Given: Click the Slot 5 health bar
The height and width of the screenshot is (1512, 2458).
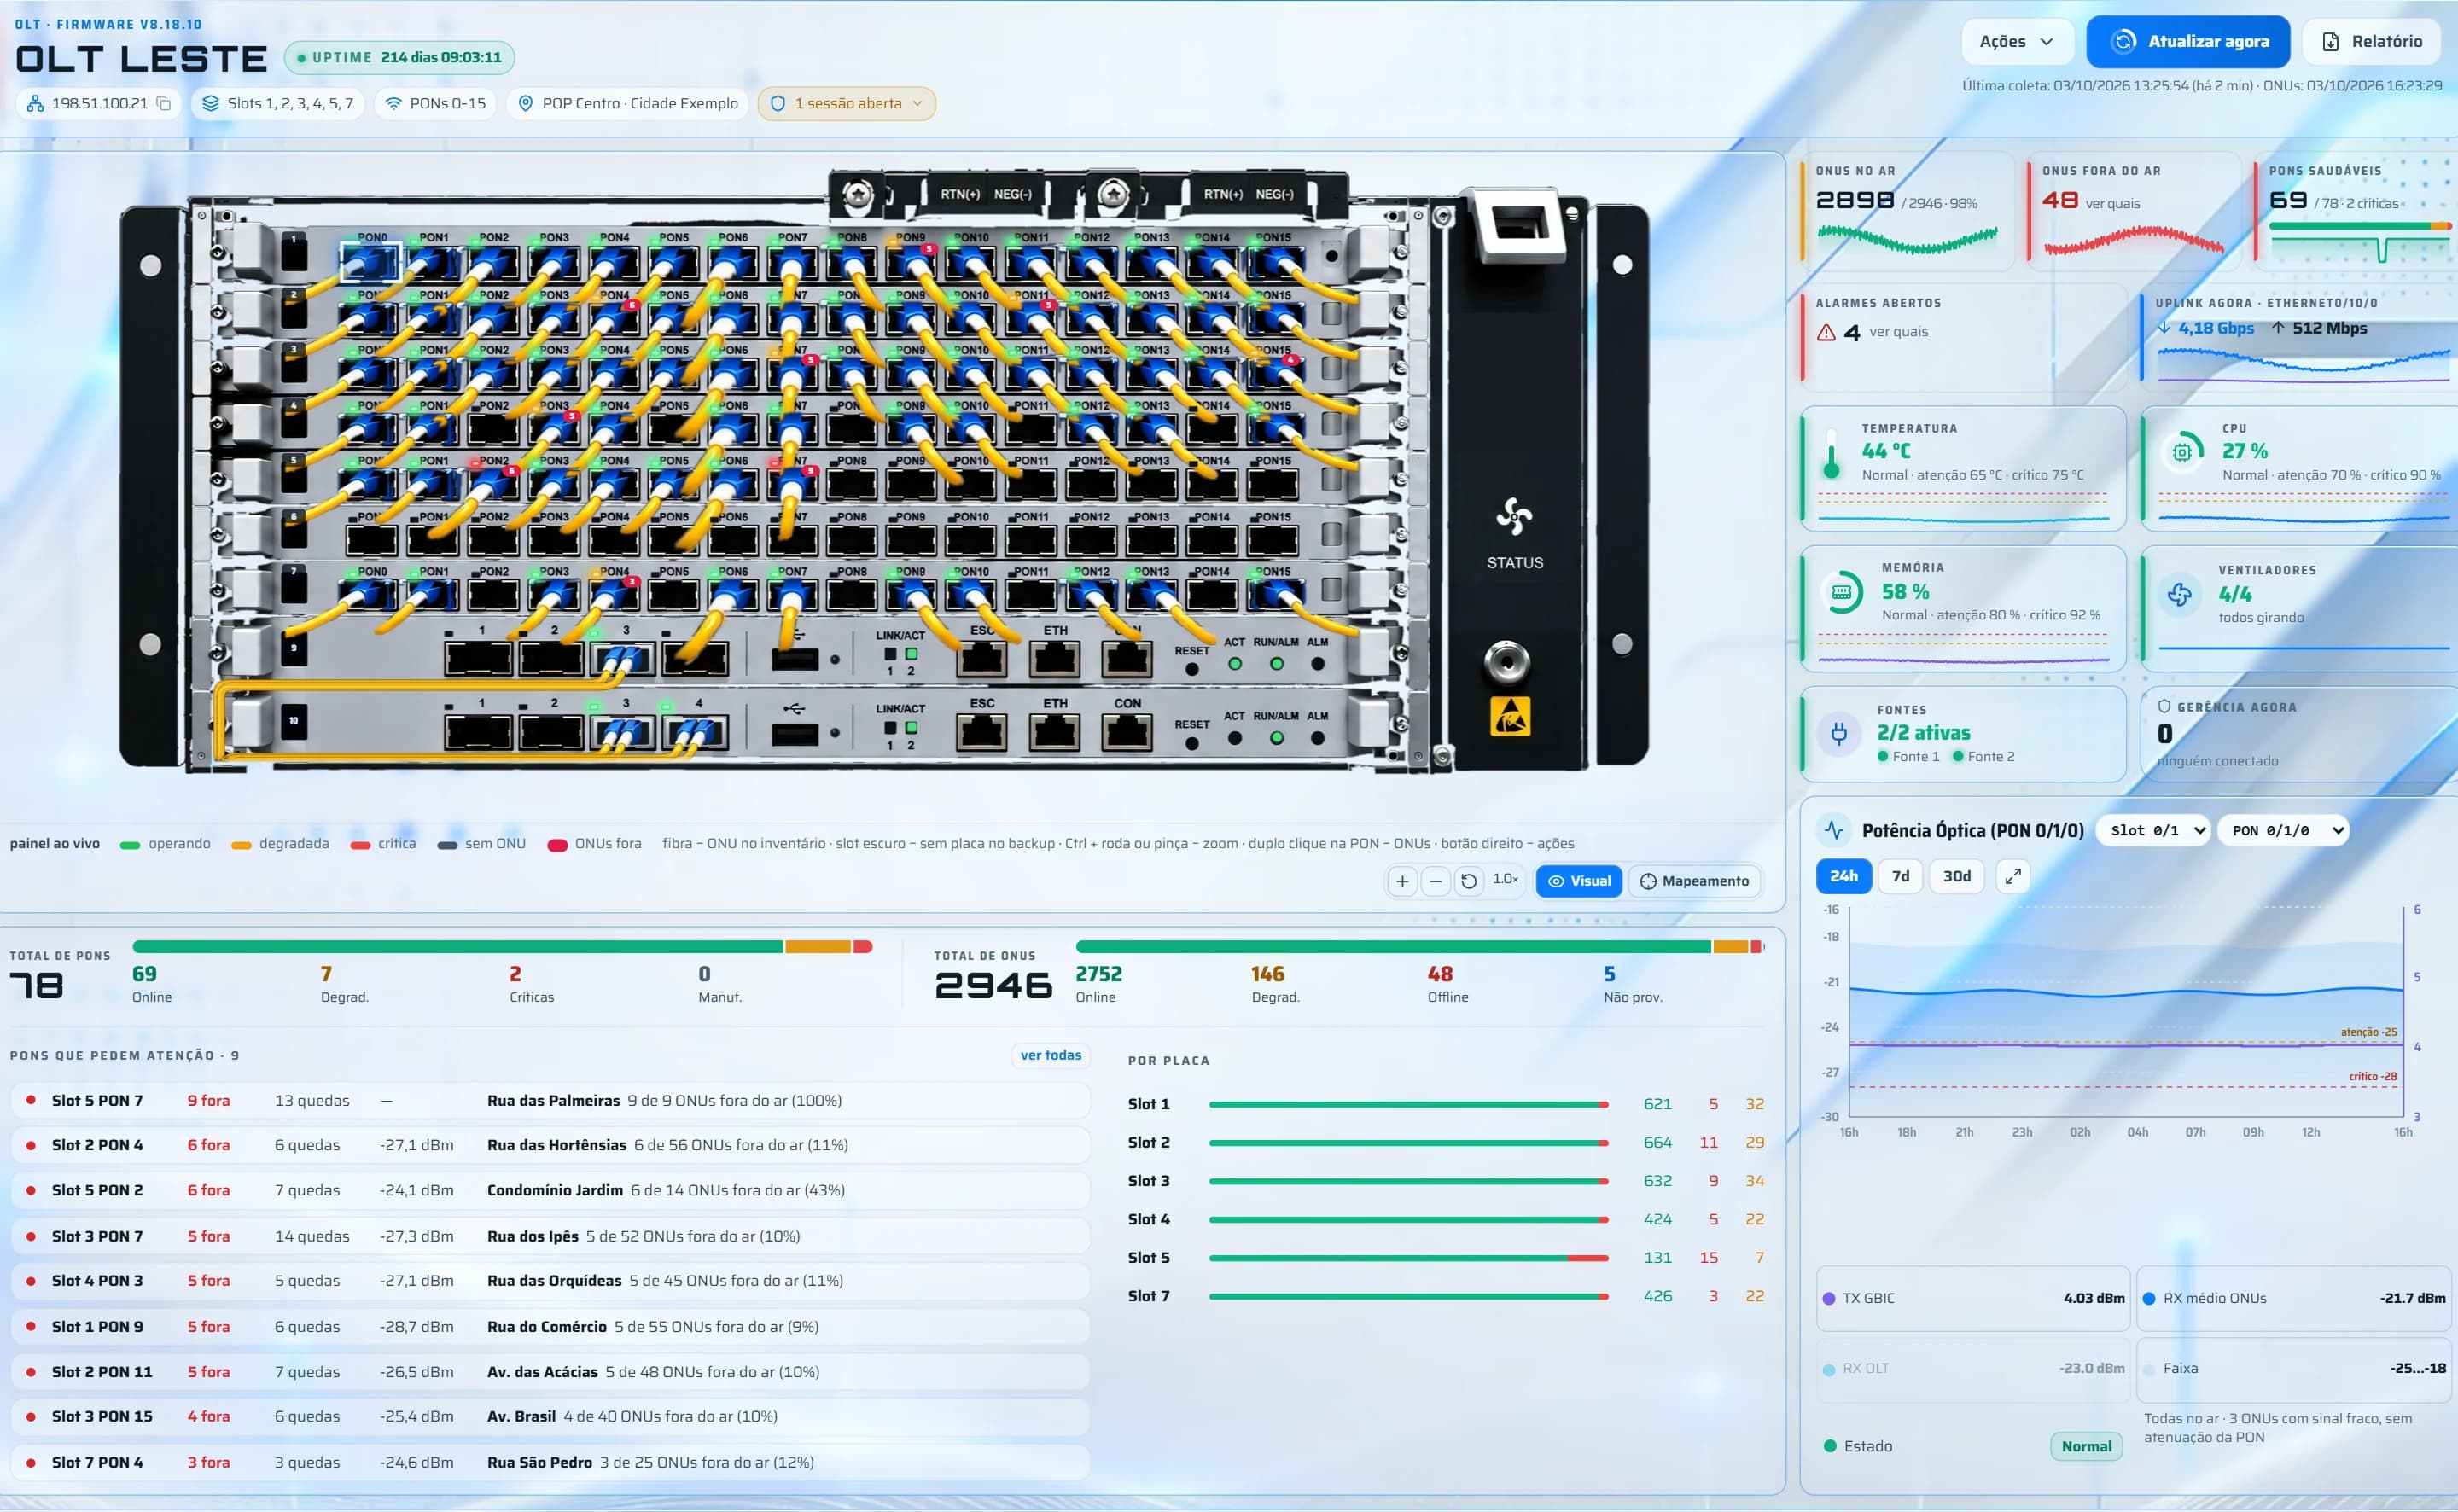Looking at the screenshot, I should (1408, 1257).
